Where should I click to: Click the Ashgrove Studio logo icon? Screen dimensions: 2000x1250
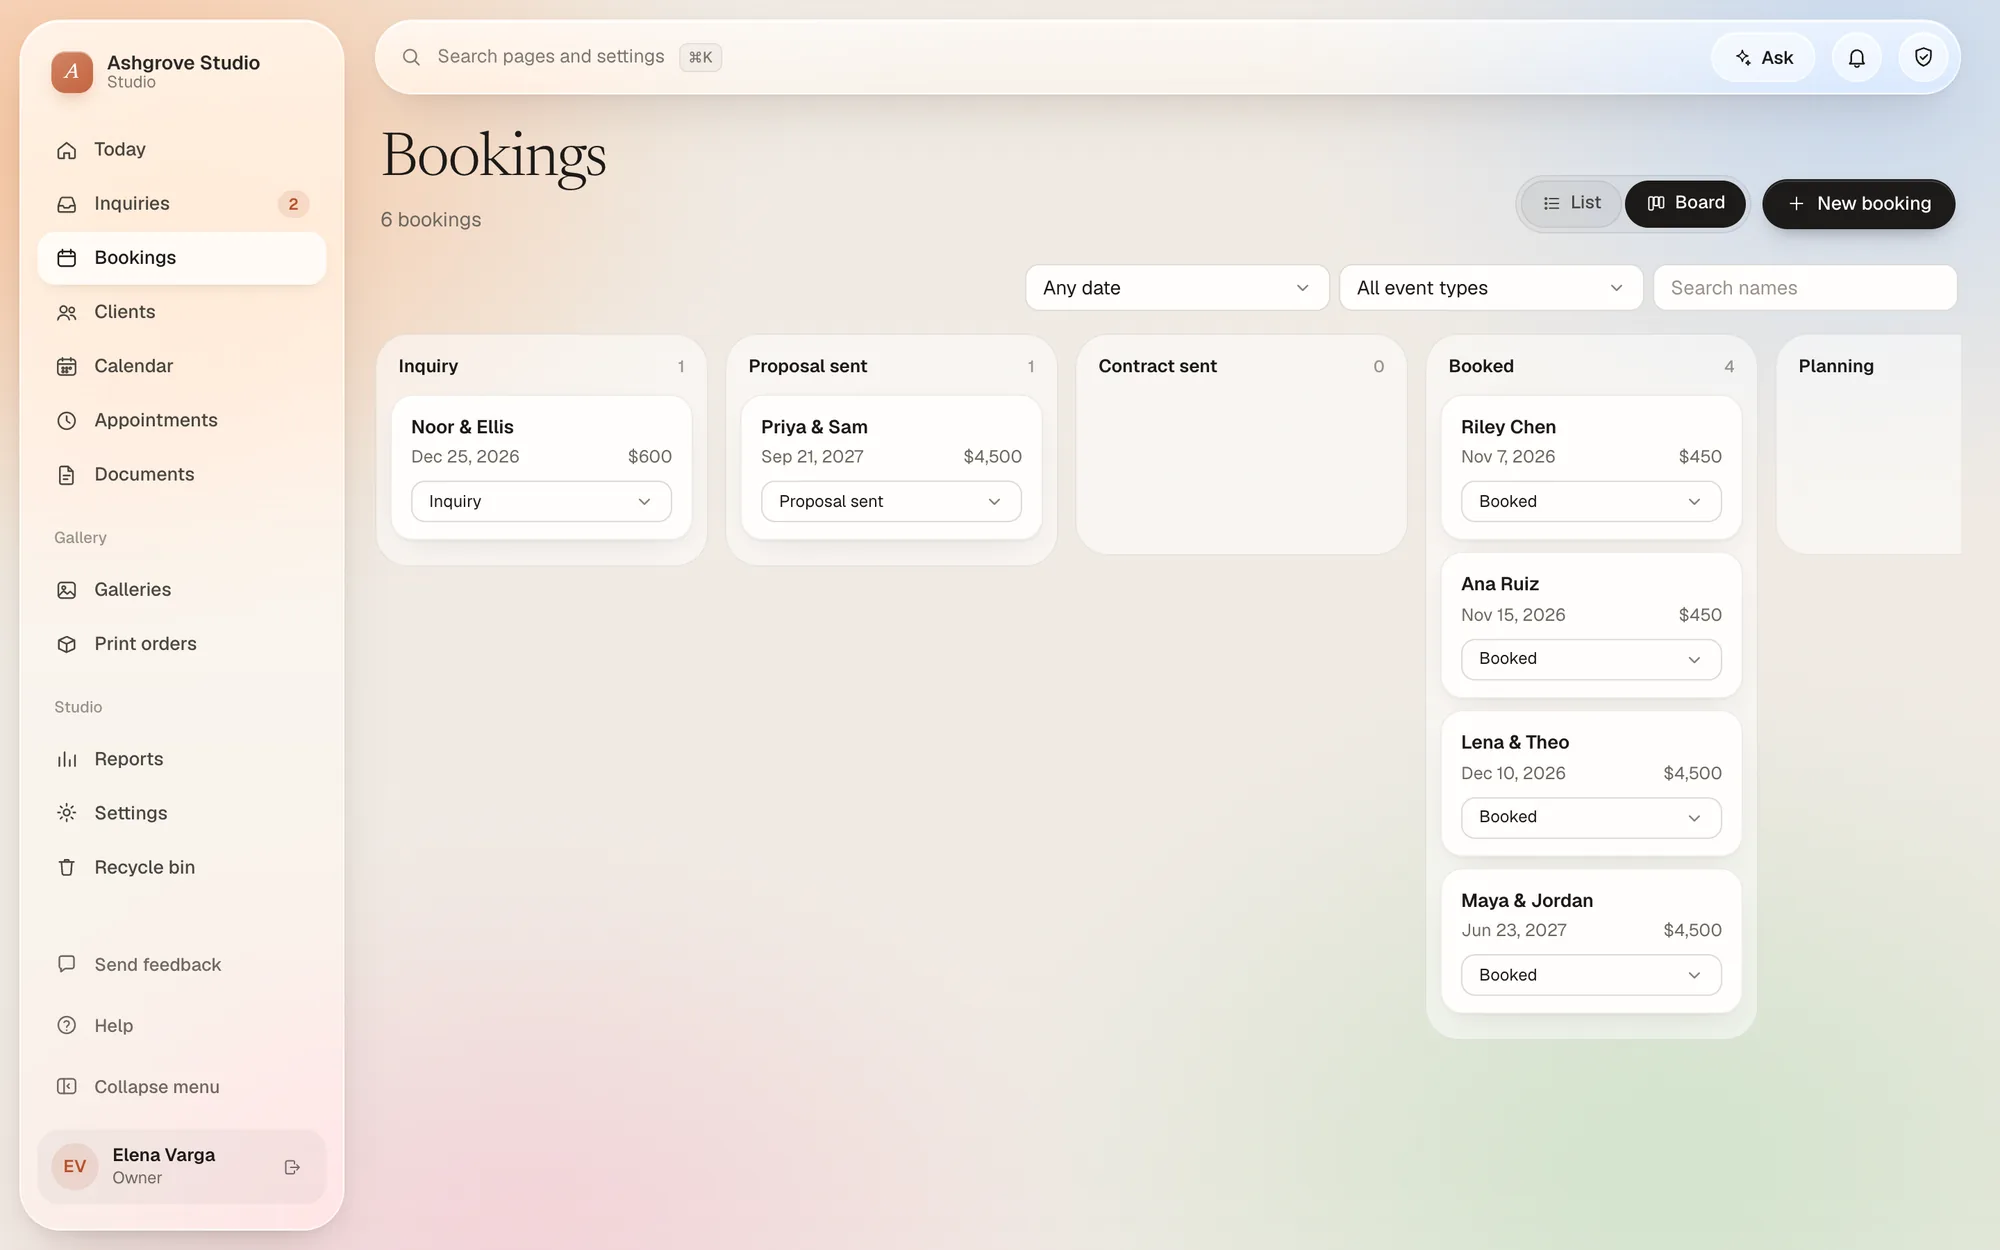72,72
